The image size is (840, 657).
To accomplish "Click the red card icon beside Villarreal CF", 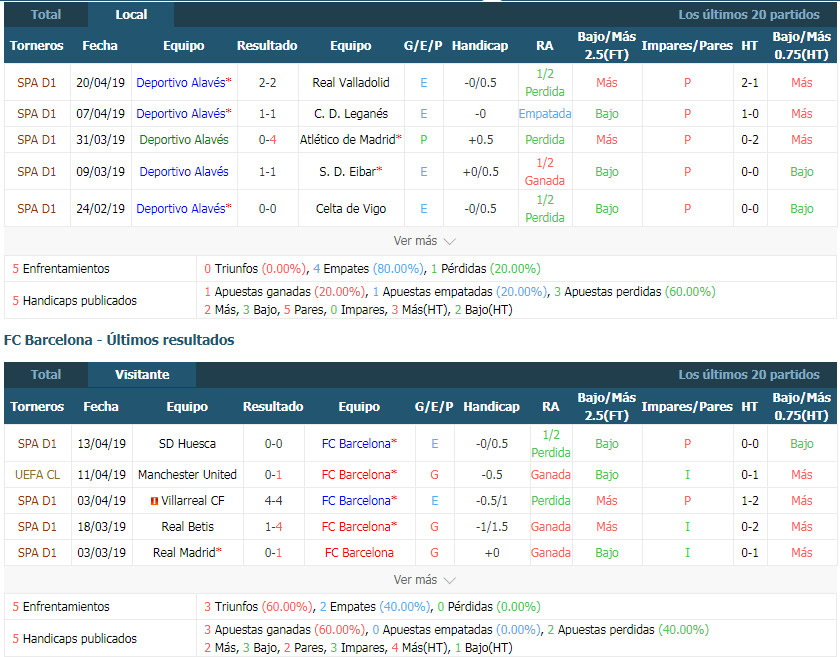I will [154, 501].
